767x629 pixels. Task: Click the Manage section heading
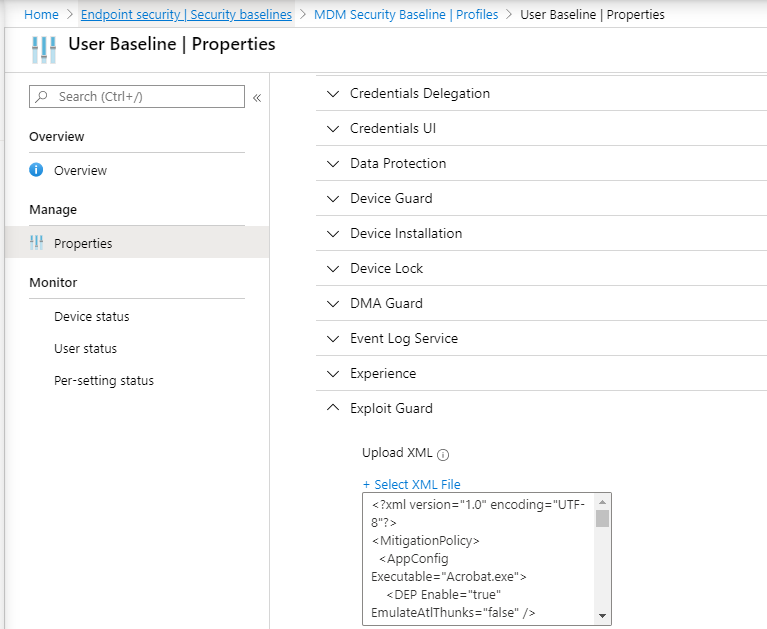53,210
